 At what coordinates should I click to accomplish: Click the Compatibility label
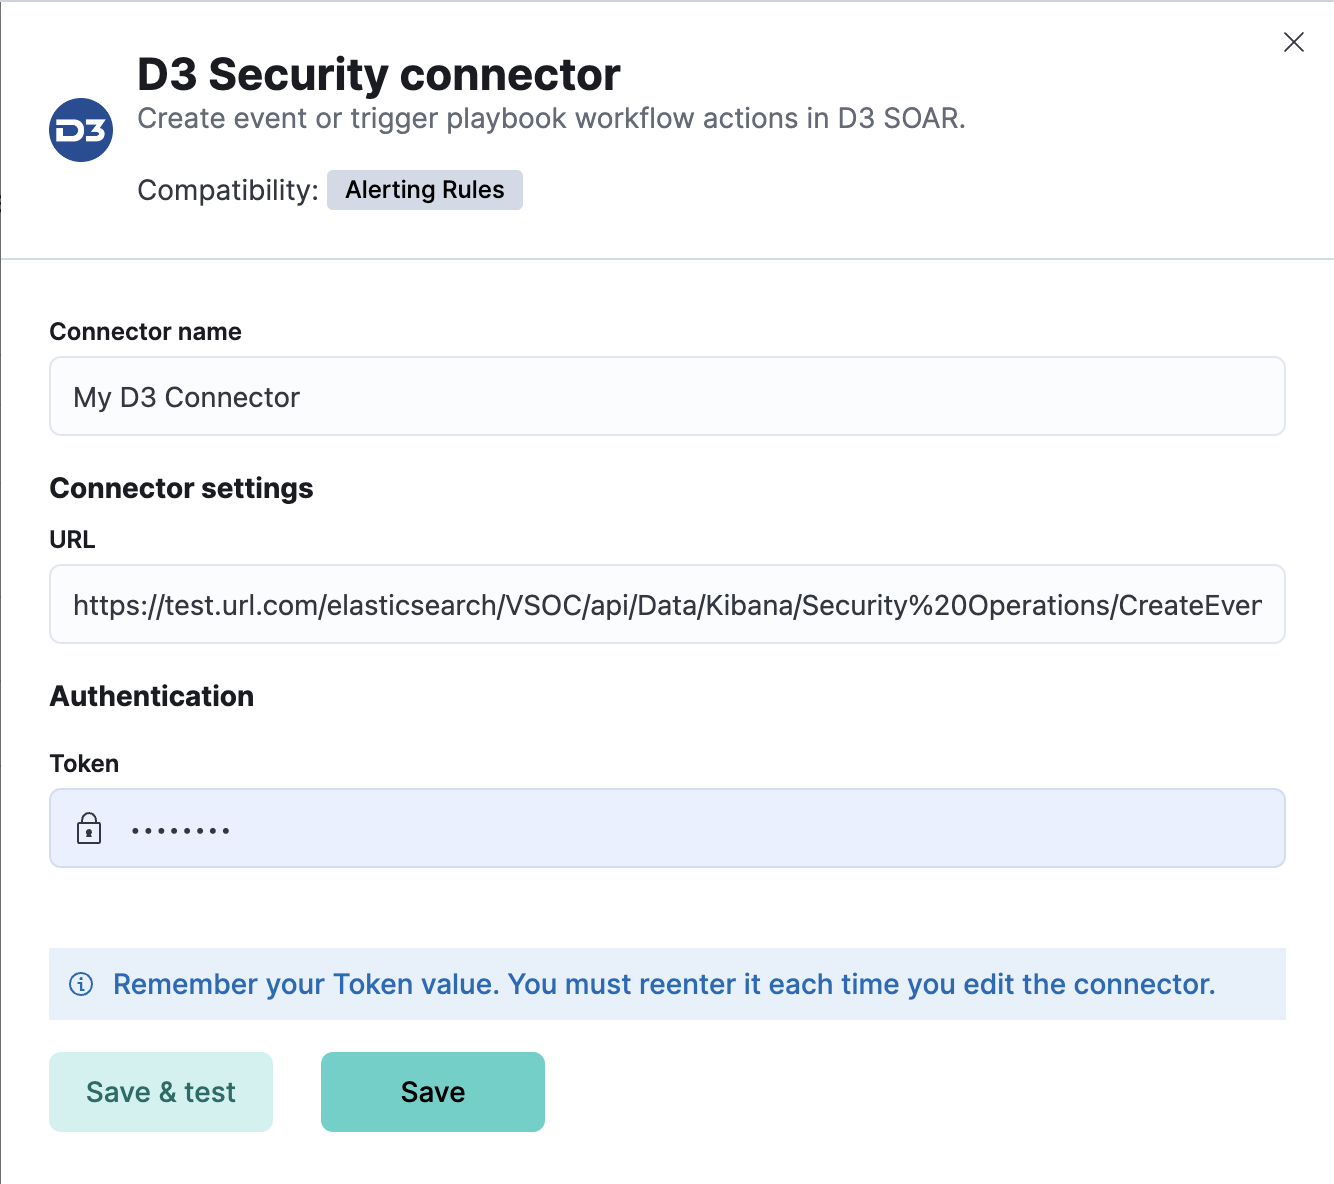pyautogui.click(x=226, y=189)
